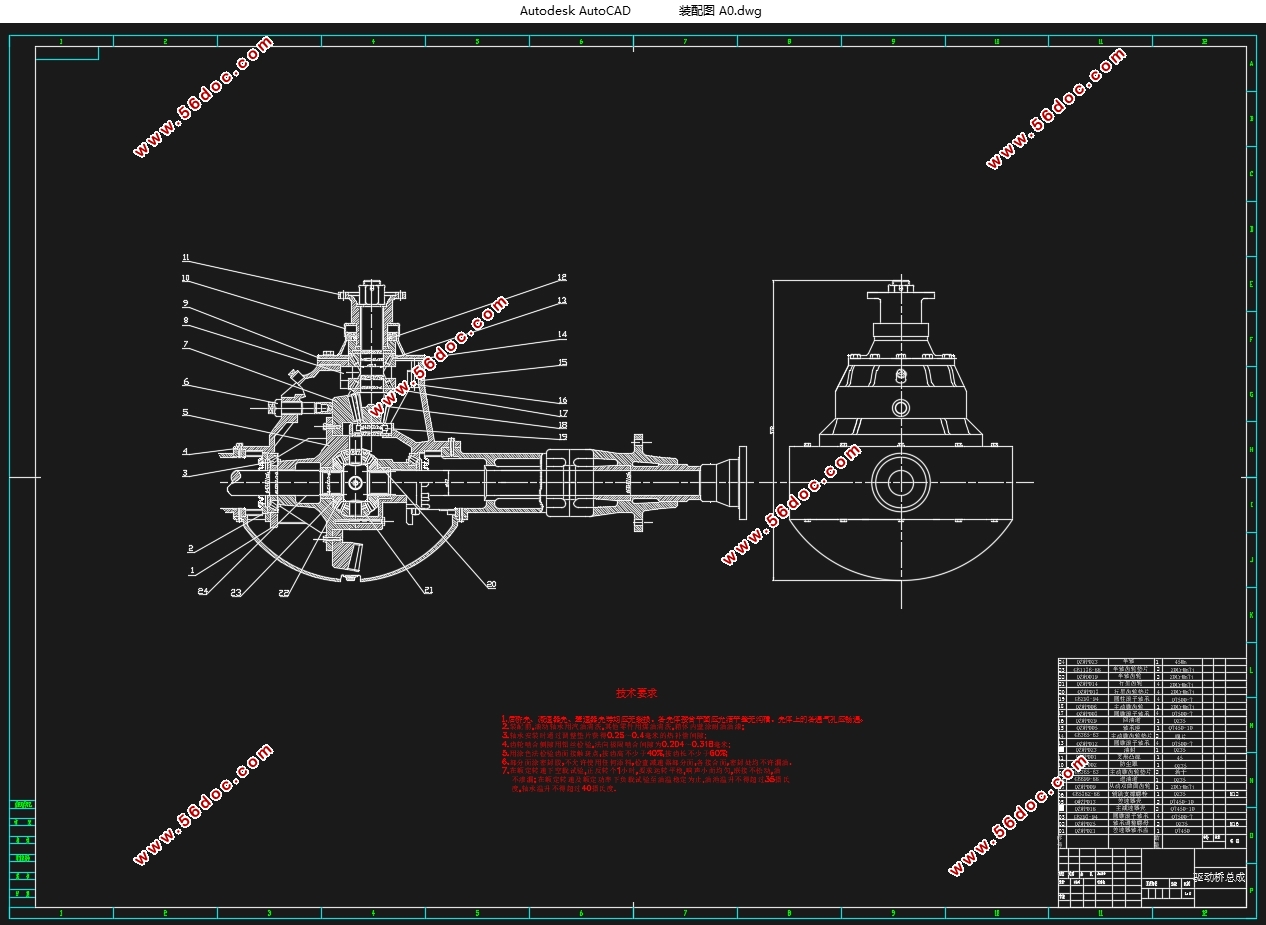The height and width of the screenshot is (925, 1266).
Task: Select callout number 8 leader label
Action: point(186,320)
